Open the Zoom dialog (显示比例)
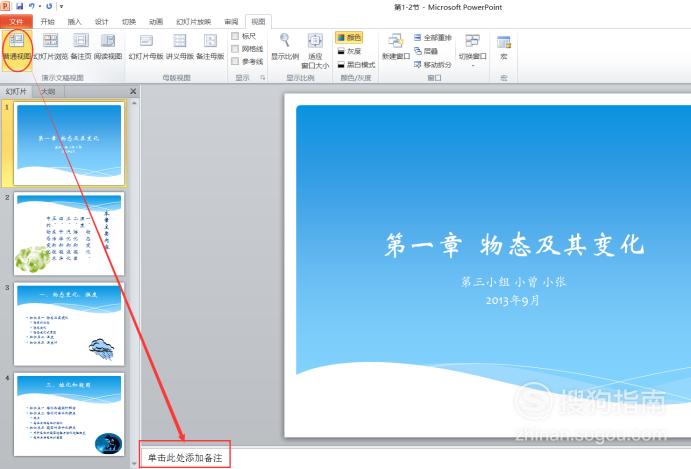 (x=285, y=47)
